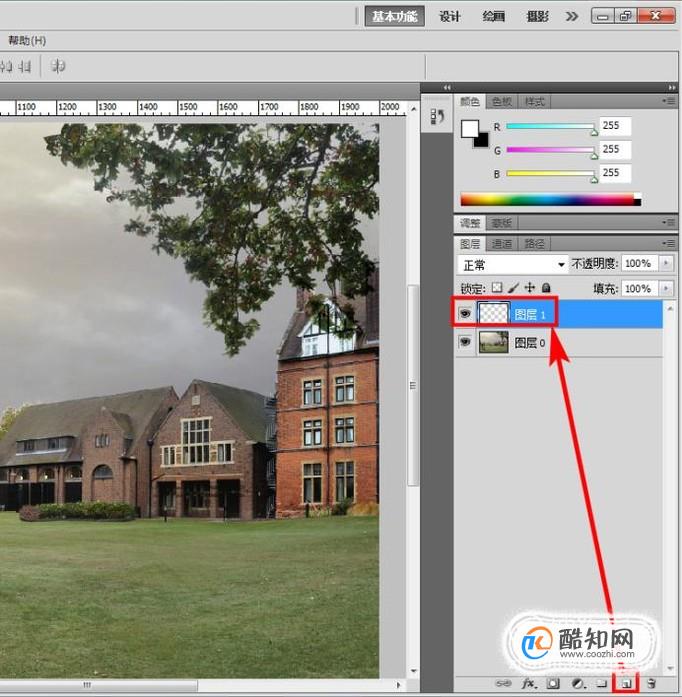This screenshot has height=697, width=682.
Task: Click the link layers icon
Action: 503,683
